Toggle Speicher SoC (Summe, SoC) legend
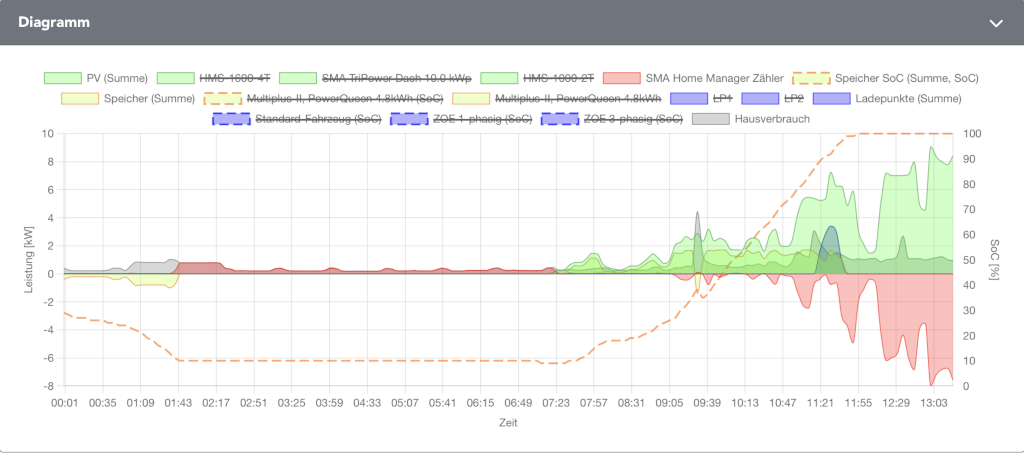Image resolution: width=1024 pixels, height=457 pixels. [886, 78]
